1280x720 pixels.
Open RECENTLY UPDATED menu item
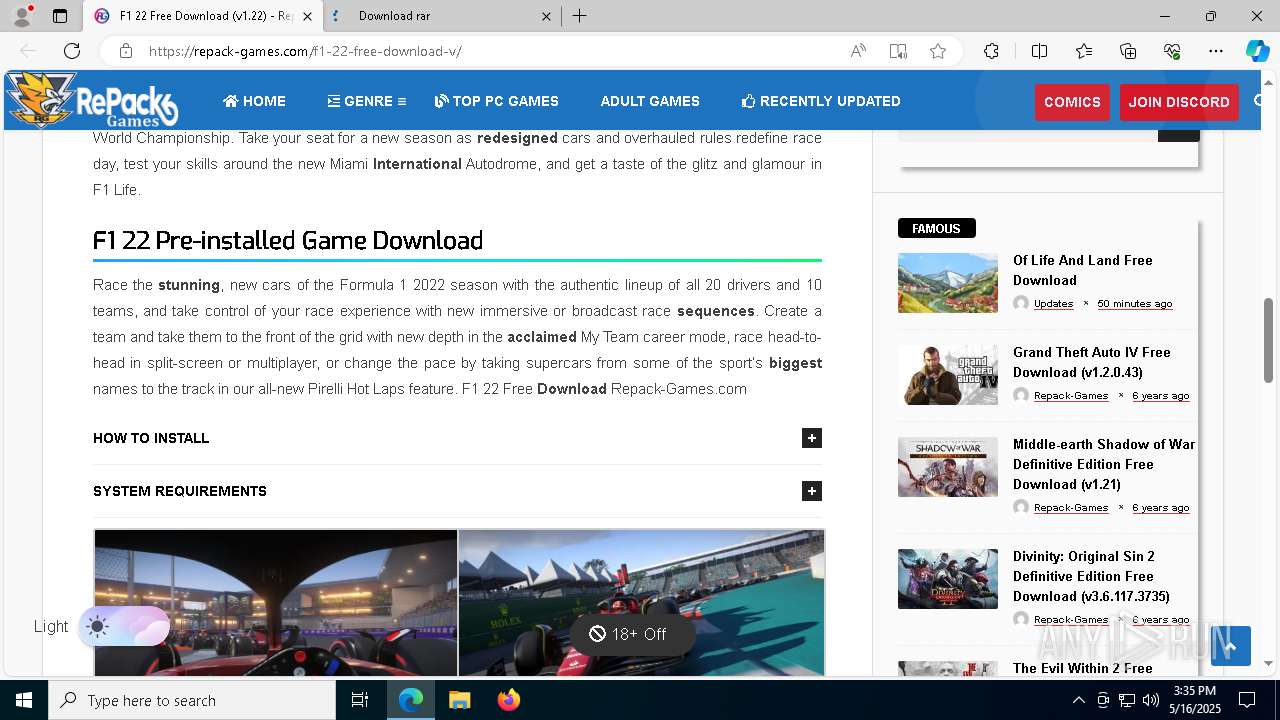click(x=821, y=101)
